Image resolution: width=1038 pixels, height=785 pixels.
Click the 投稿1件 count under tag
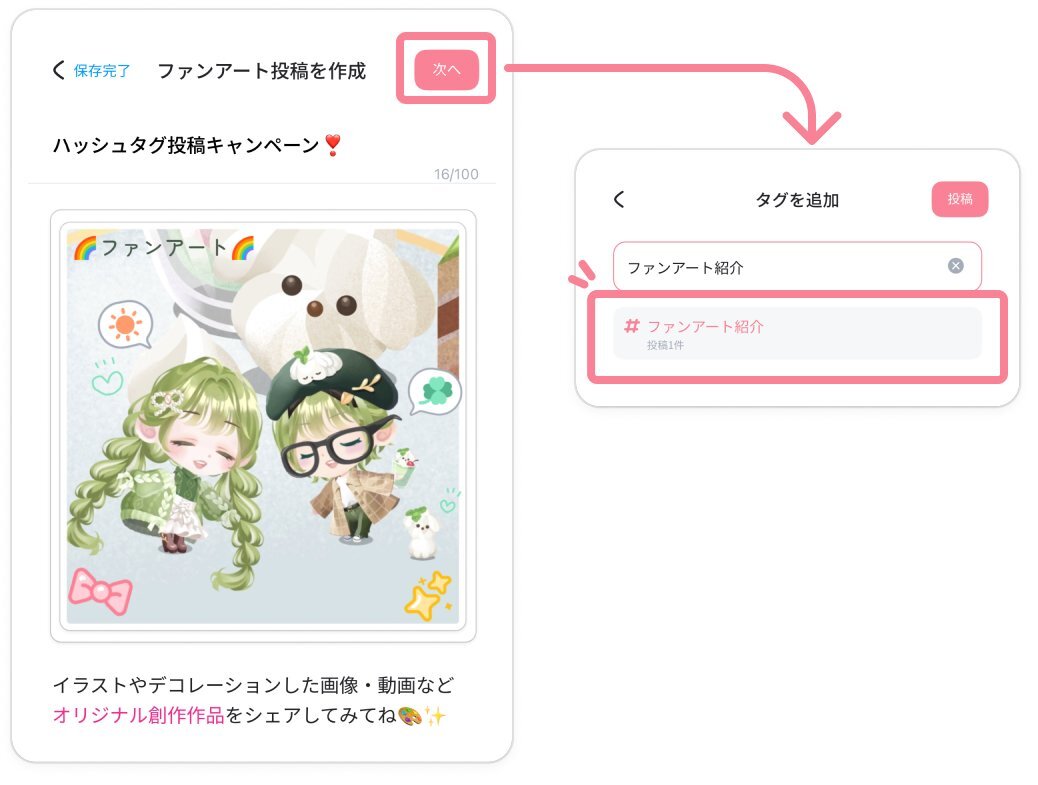[x=665, y=345]
